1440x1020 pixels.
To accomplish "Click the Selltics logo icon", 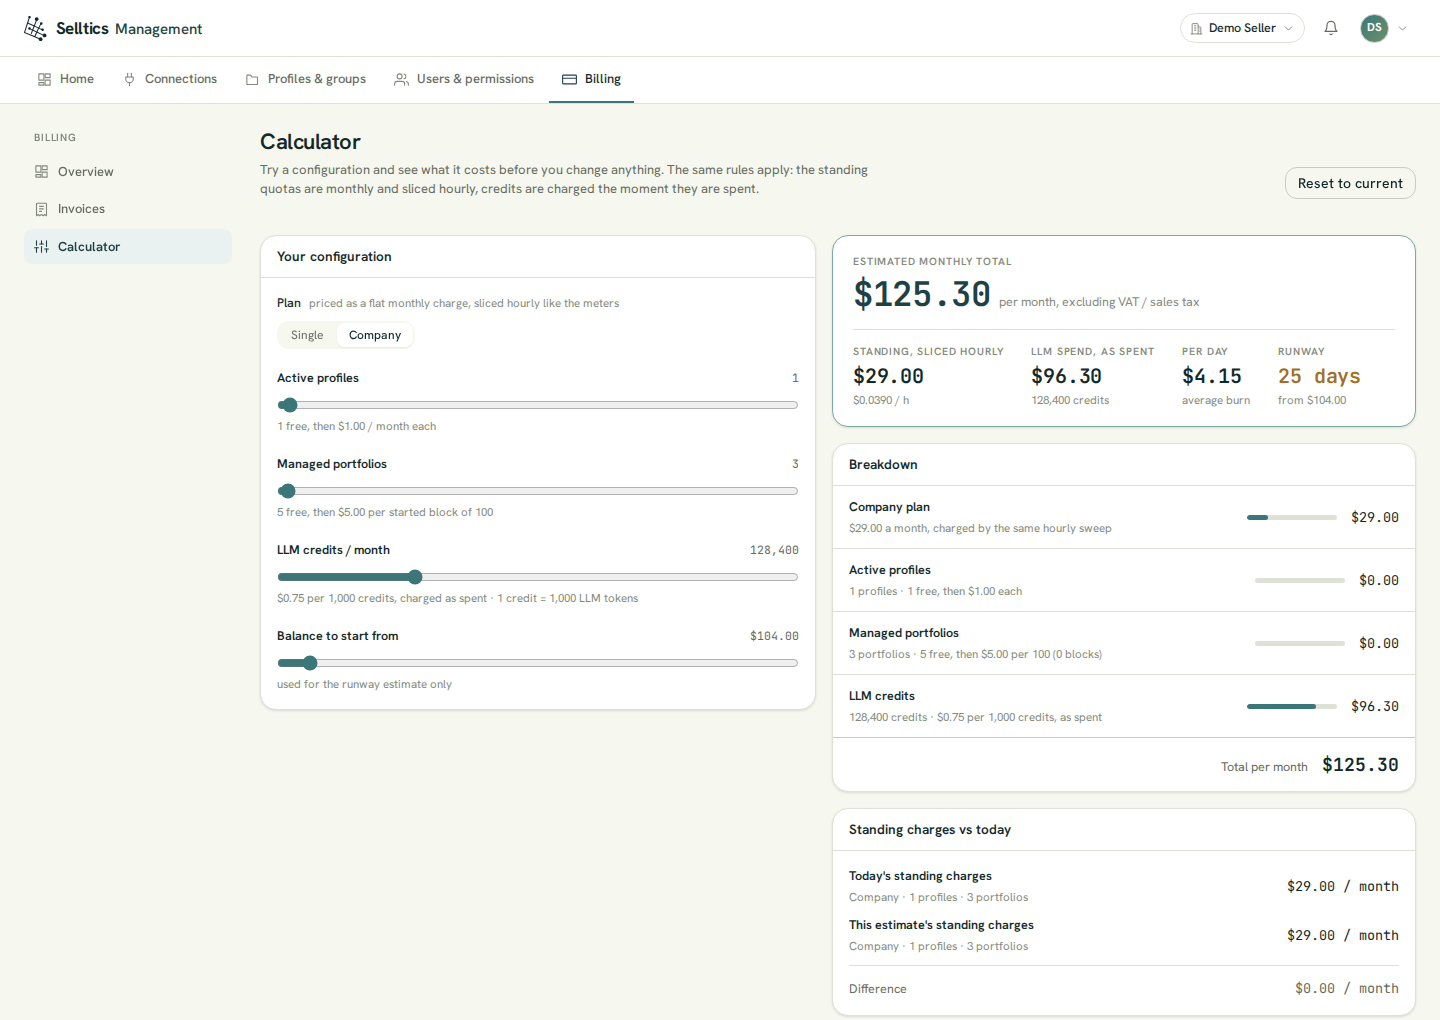I will (x=35, y=28).
